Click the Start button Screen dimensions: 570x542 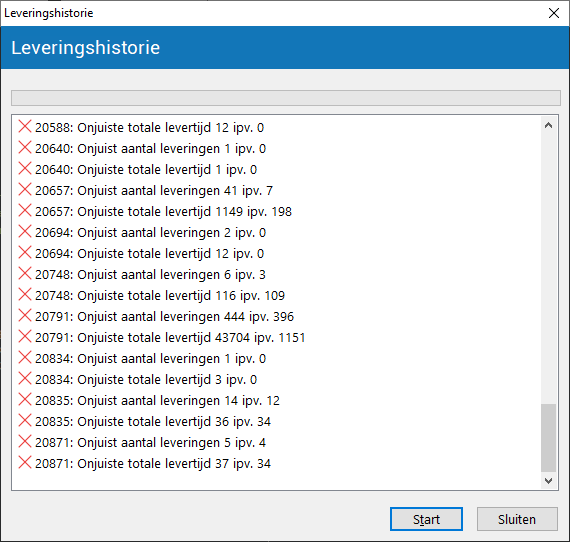tap(426, 519)
